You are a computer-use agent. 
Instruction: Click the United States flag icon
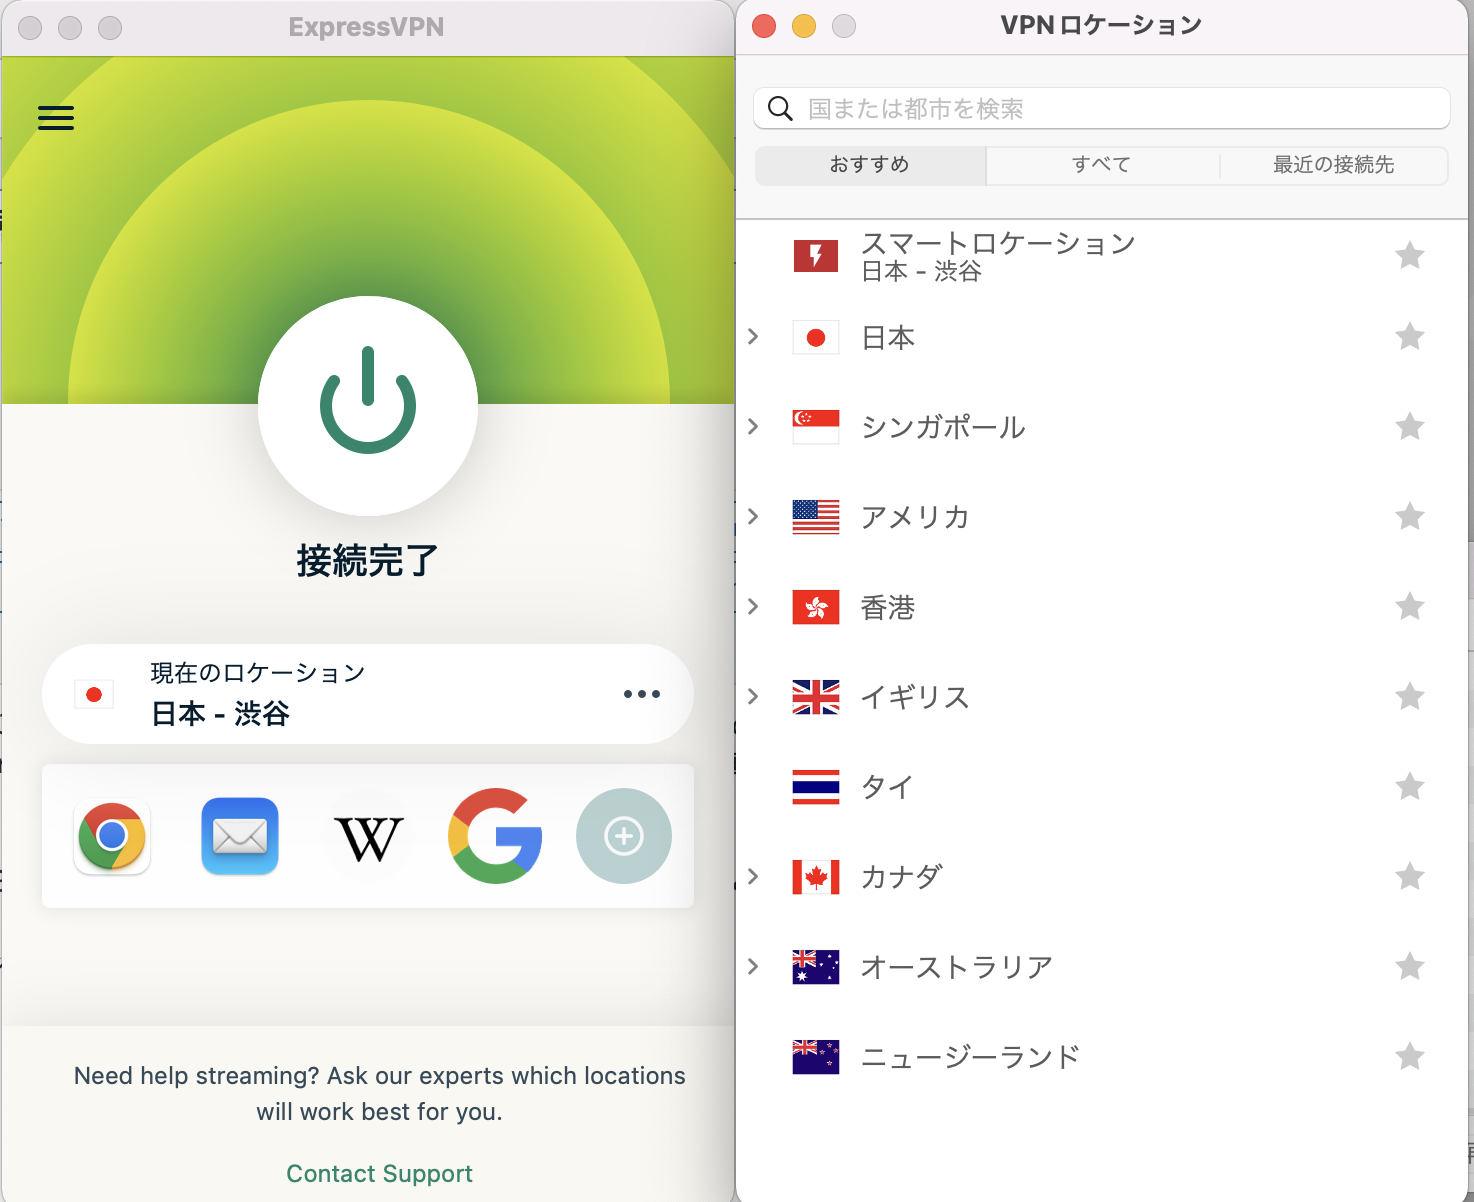click(816, 517)
